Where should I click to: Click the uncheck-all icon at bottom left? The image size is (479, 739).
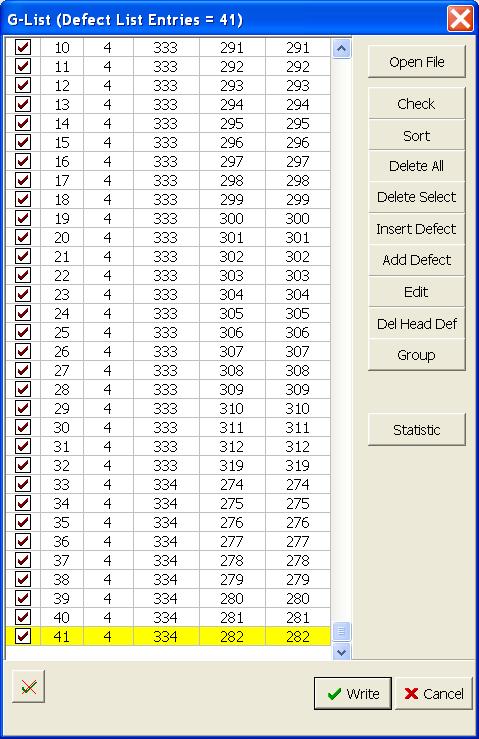[28, 687]
